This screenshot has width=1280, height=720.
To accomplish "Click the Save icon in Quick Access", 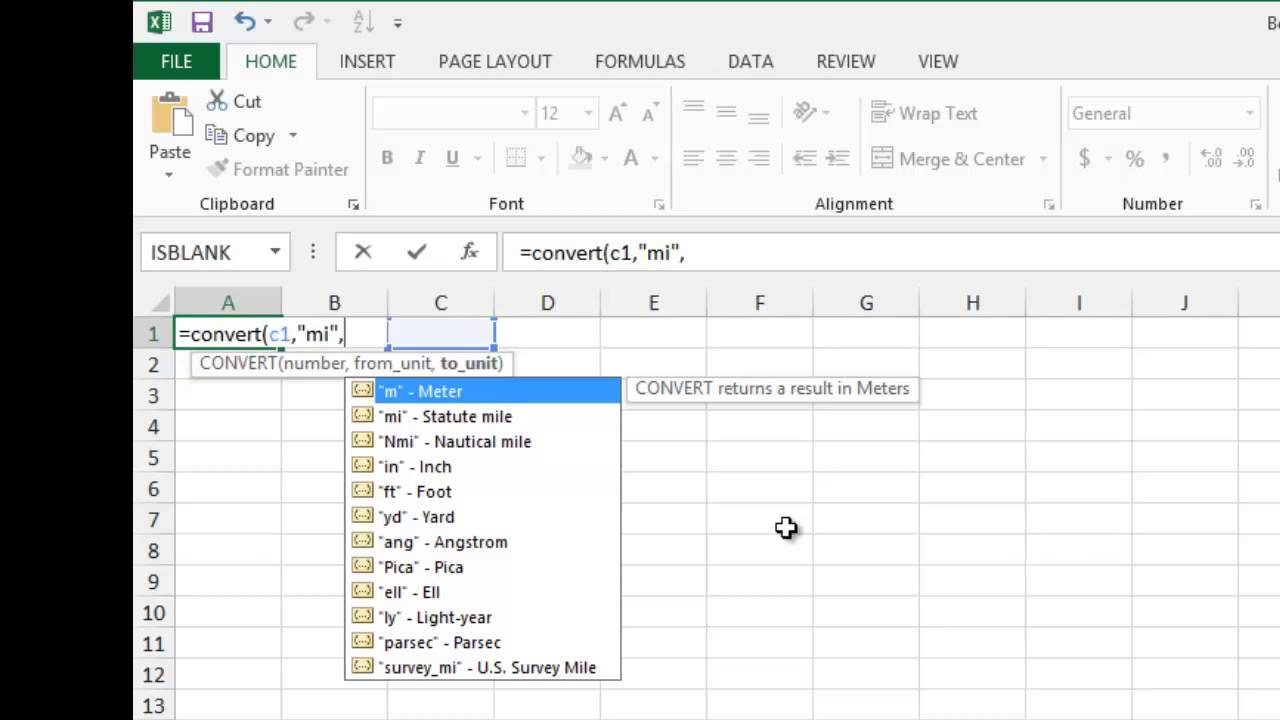I will [x=202, y=22].
